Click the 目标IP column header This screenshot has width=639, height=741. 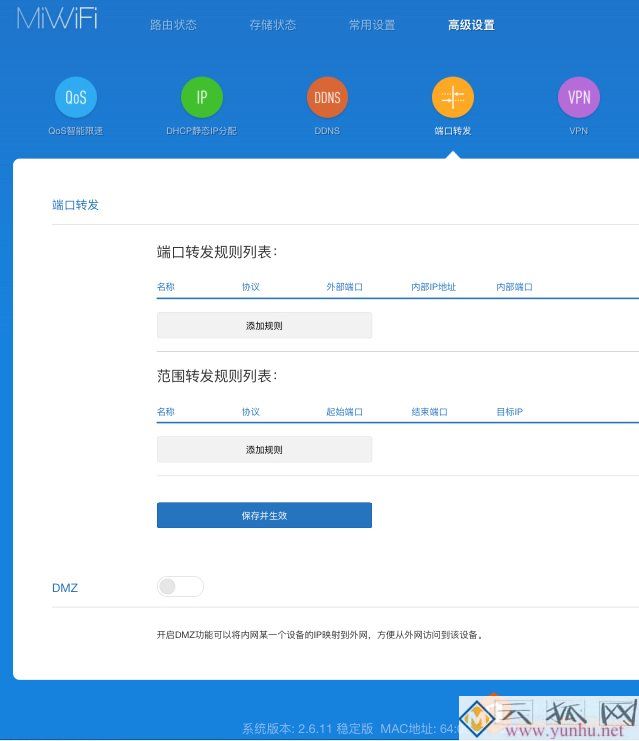point(509,412)
